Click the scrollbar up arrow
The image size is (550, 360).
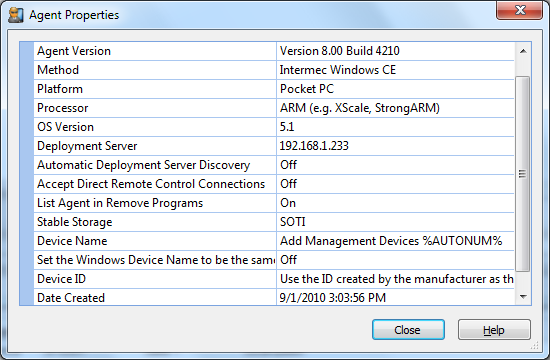pos(523,51)
